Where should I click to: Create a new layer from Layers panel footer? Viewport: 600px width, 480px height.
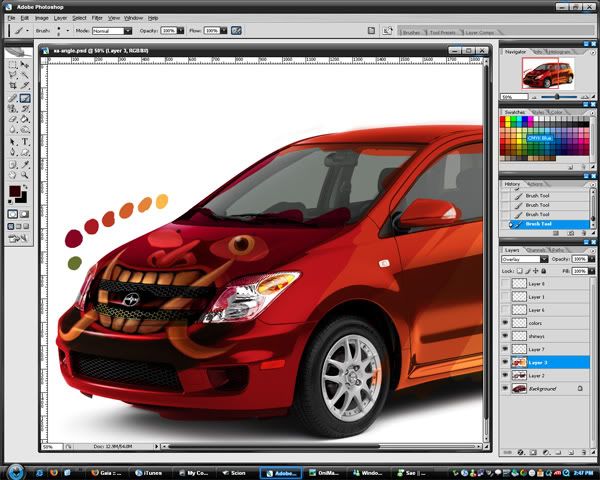[571, 452]
